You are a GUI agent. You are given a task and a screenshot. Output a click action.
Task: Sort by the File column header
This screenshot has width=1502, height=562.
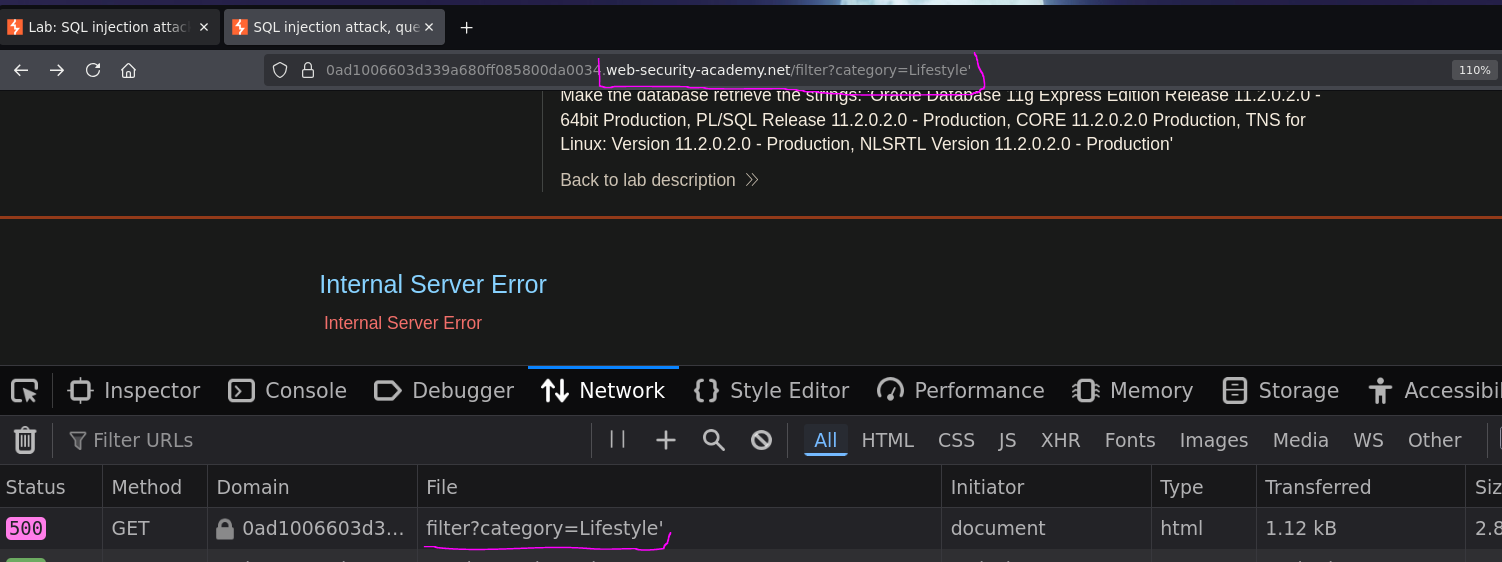click(x=679, y=487)
